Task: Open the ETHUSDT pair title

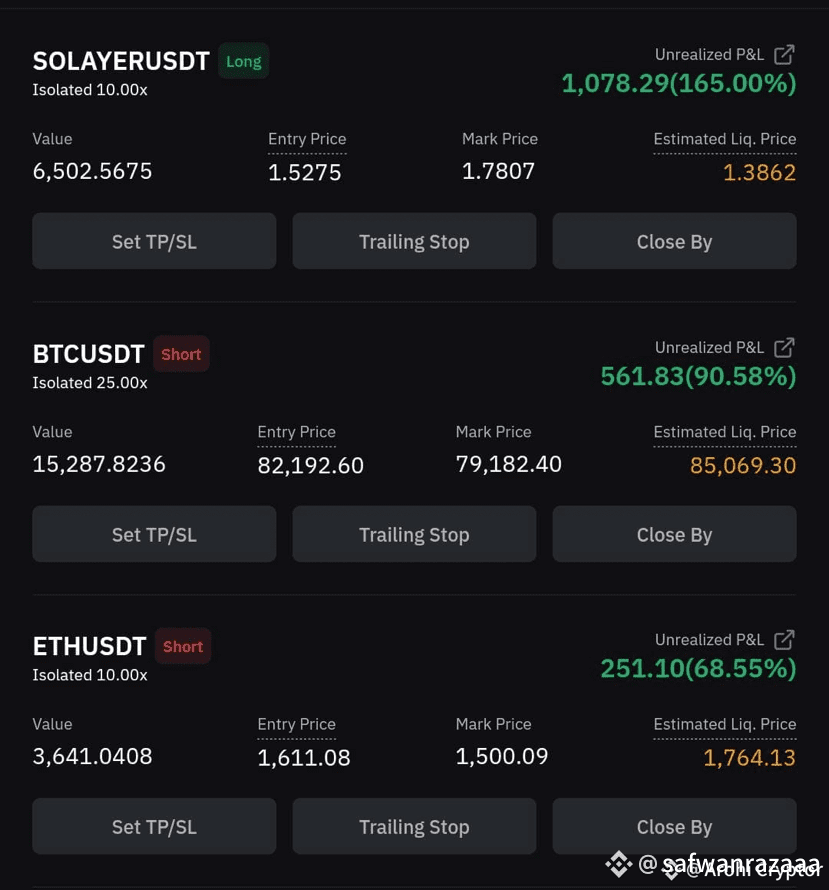Action: [89, 646]
